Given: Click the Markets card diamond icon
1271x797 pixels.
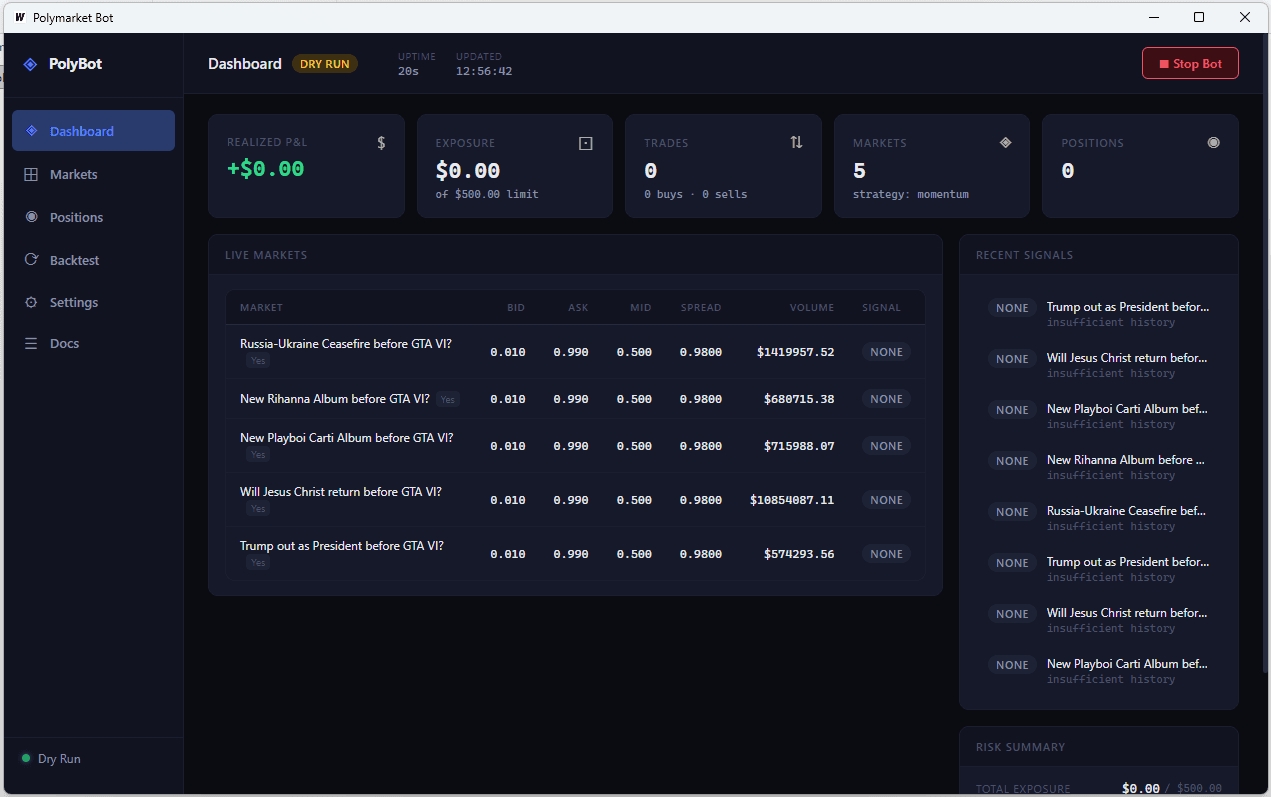Looking at the screenshot, I should pyautogui.click(x=1005, y=143).
